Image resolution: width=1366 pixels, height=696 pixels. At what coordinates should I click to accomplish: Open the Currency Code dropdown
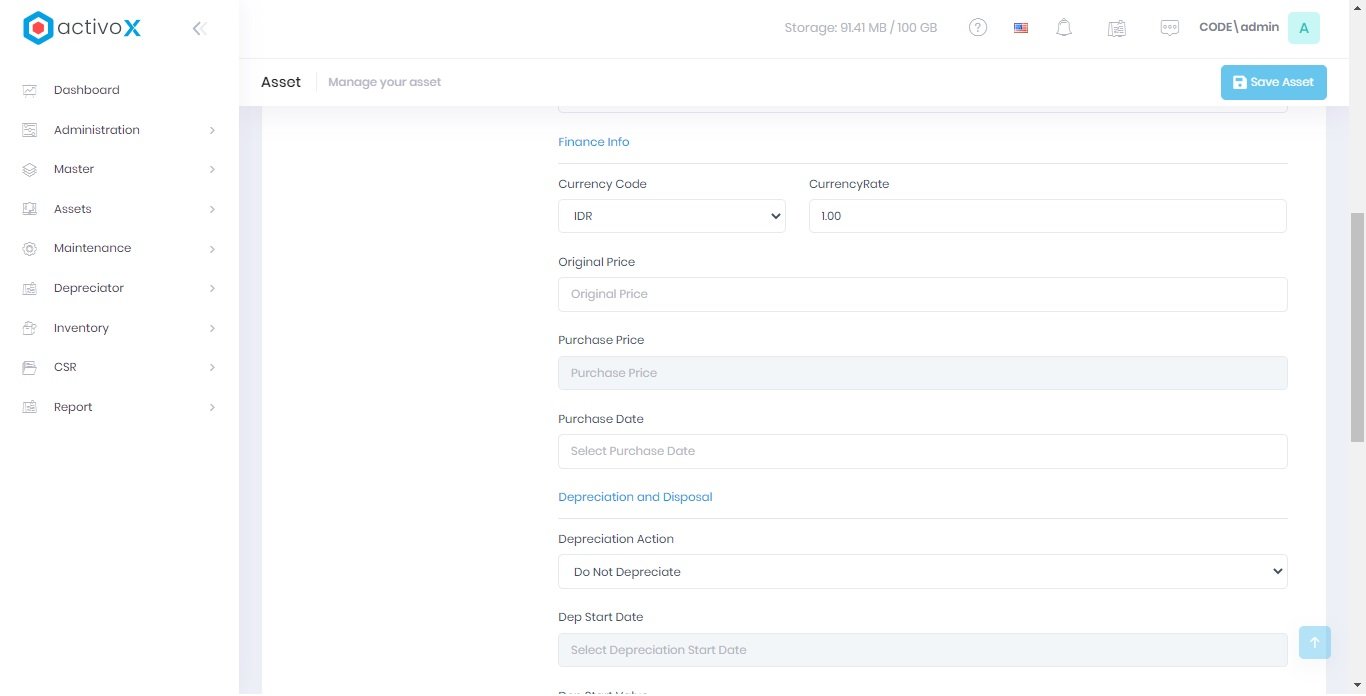(x=671, y=216)
